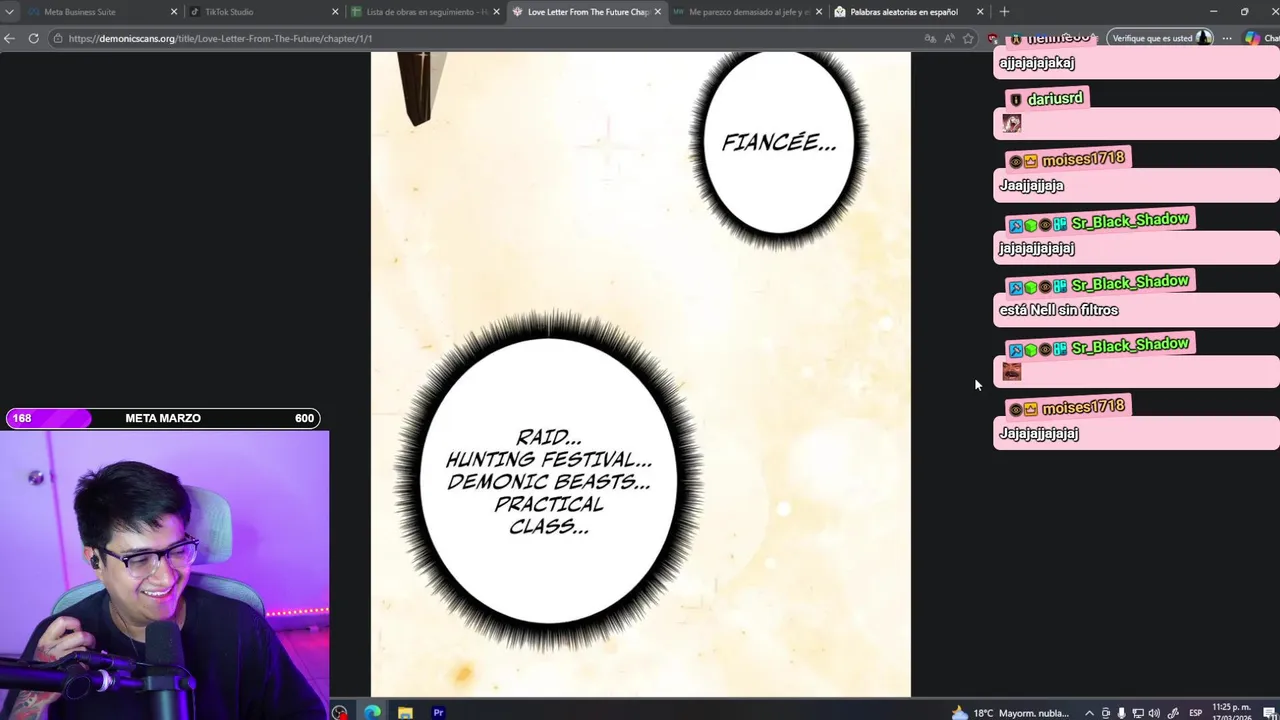The image size is (1280, 720).
Task: Open the red shield extension icon
Action: pyautogui.click(x=992, y=38)
